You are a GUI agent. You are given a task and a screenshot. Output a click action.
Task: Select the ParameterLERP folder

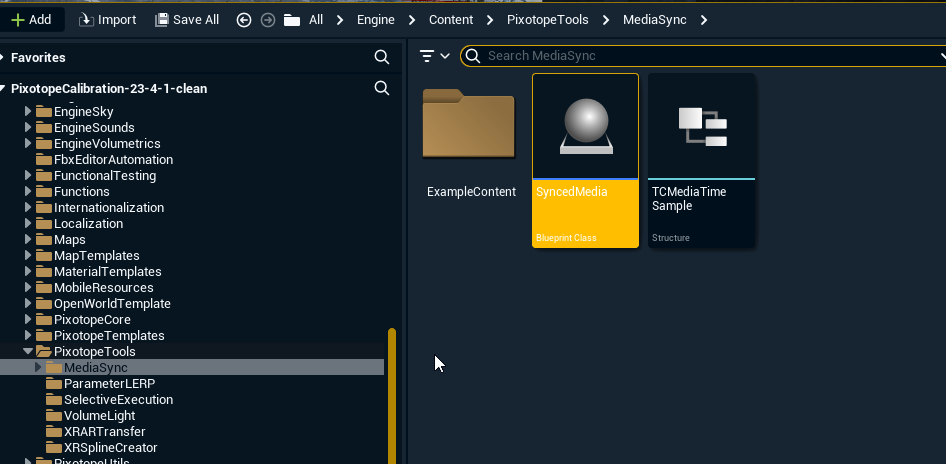[109, 384]
